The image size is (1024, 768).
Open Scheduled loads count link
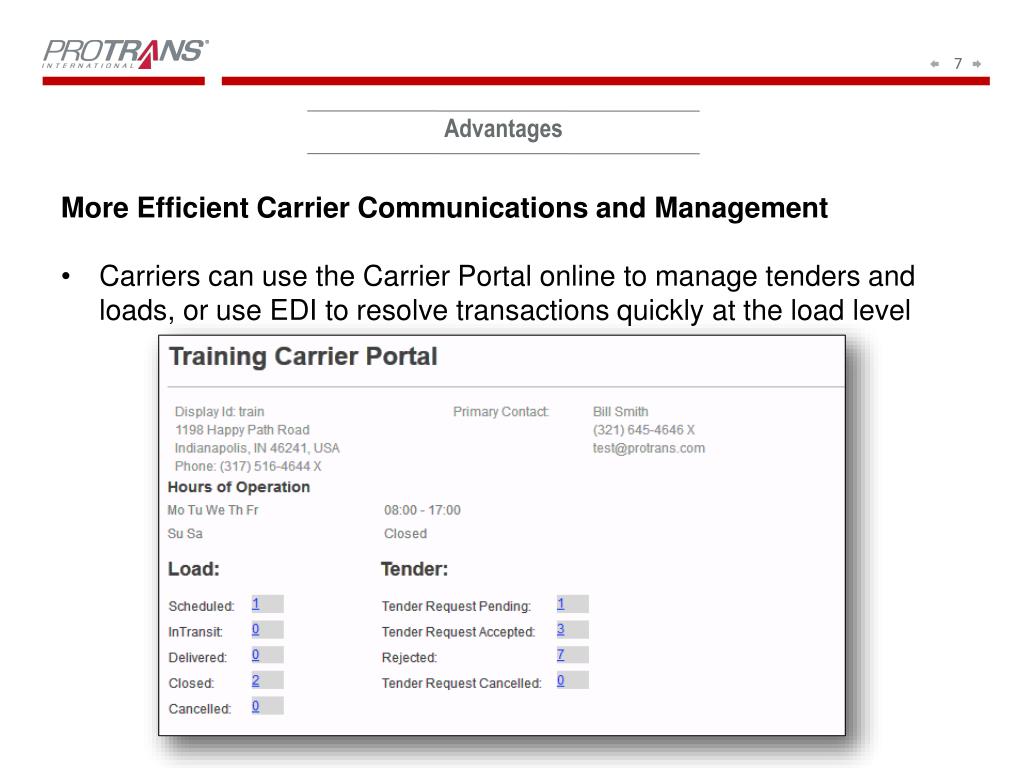tap(255, 604)
